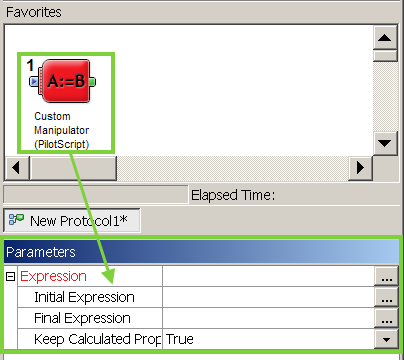This screenshot has height=360, width=404.
Task: Click the blue input port on the component
Action: [34, 81]
